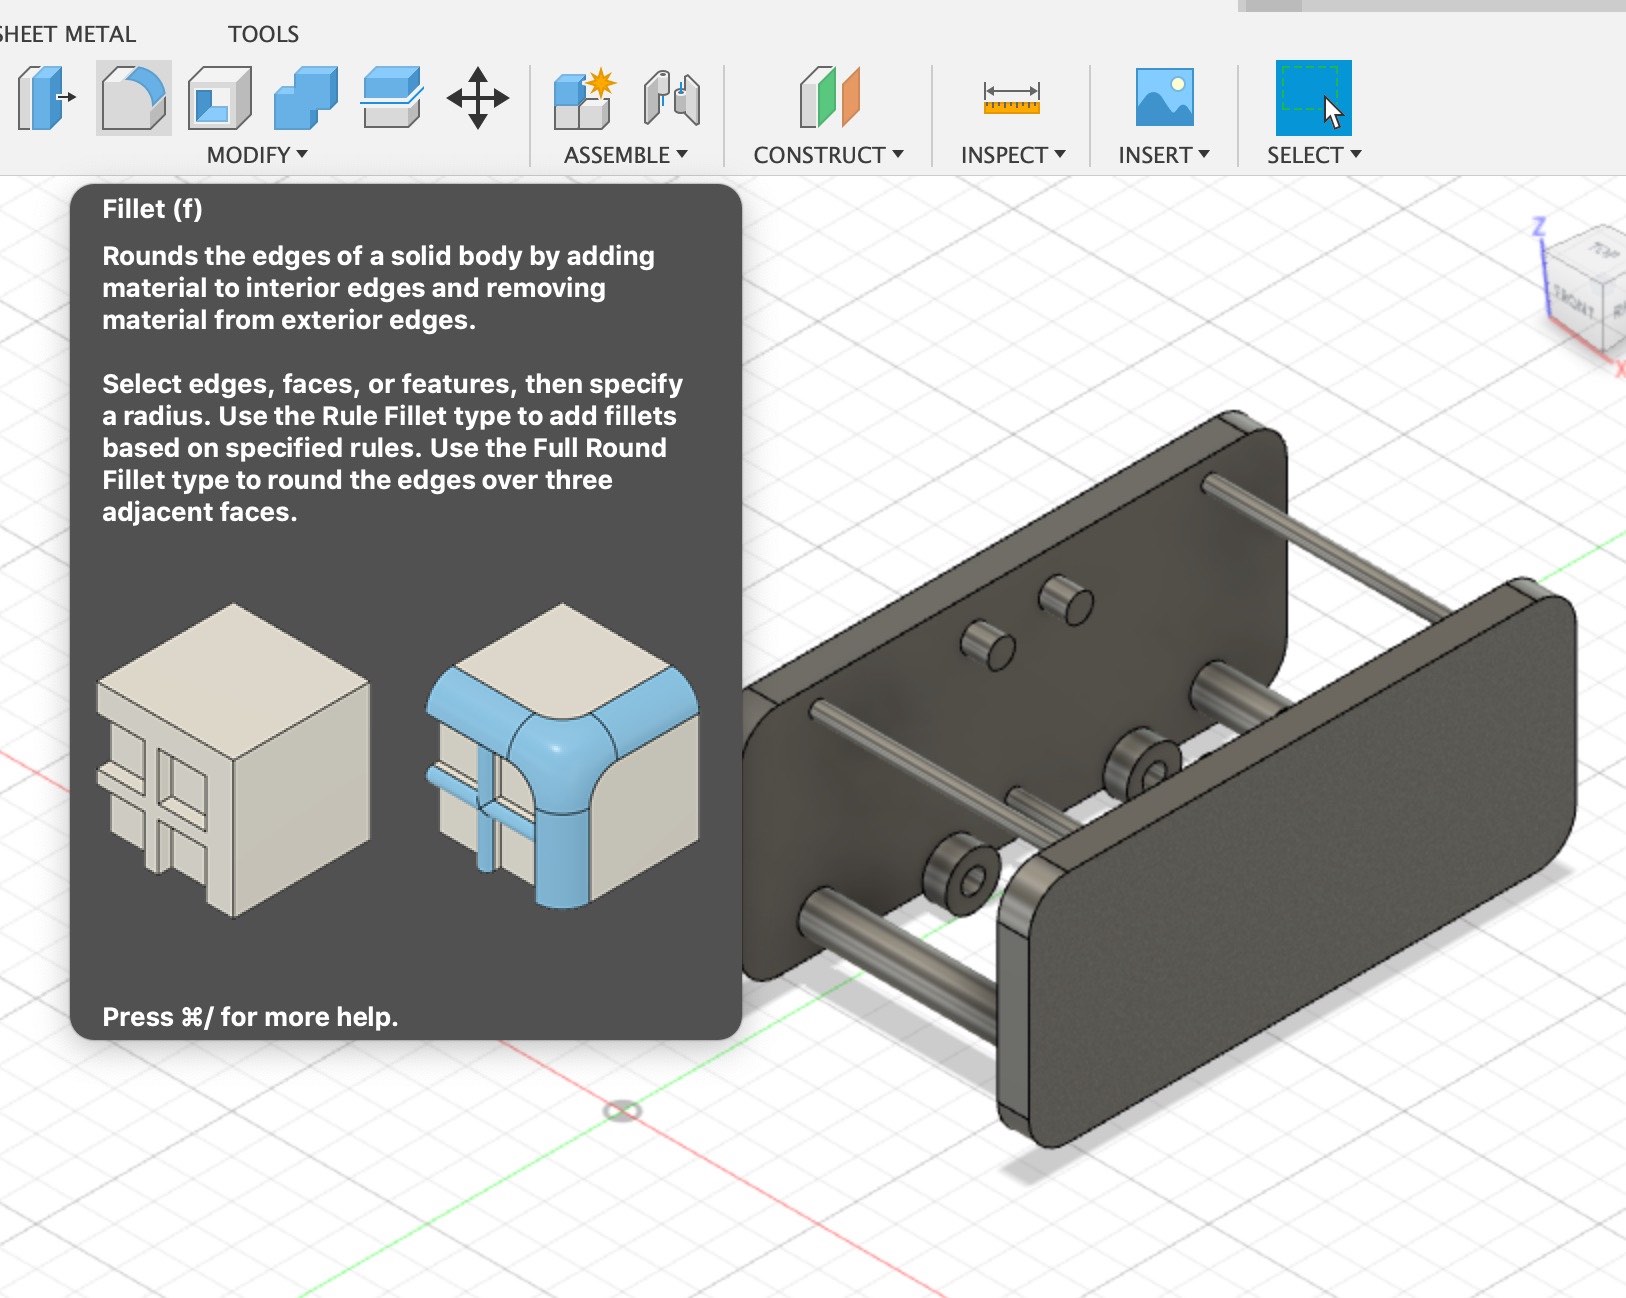
Task: Switch to the SHEET METAL tab
Action: tap(67, 34)
